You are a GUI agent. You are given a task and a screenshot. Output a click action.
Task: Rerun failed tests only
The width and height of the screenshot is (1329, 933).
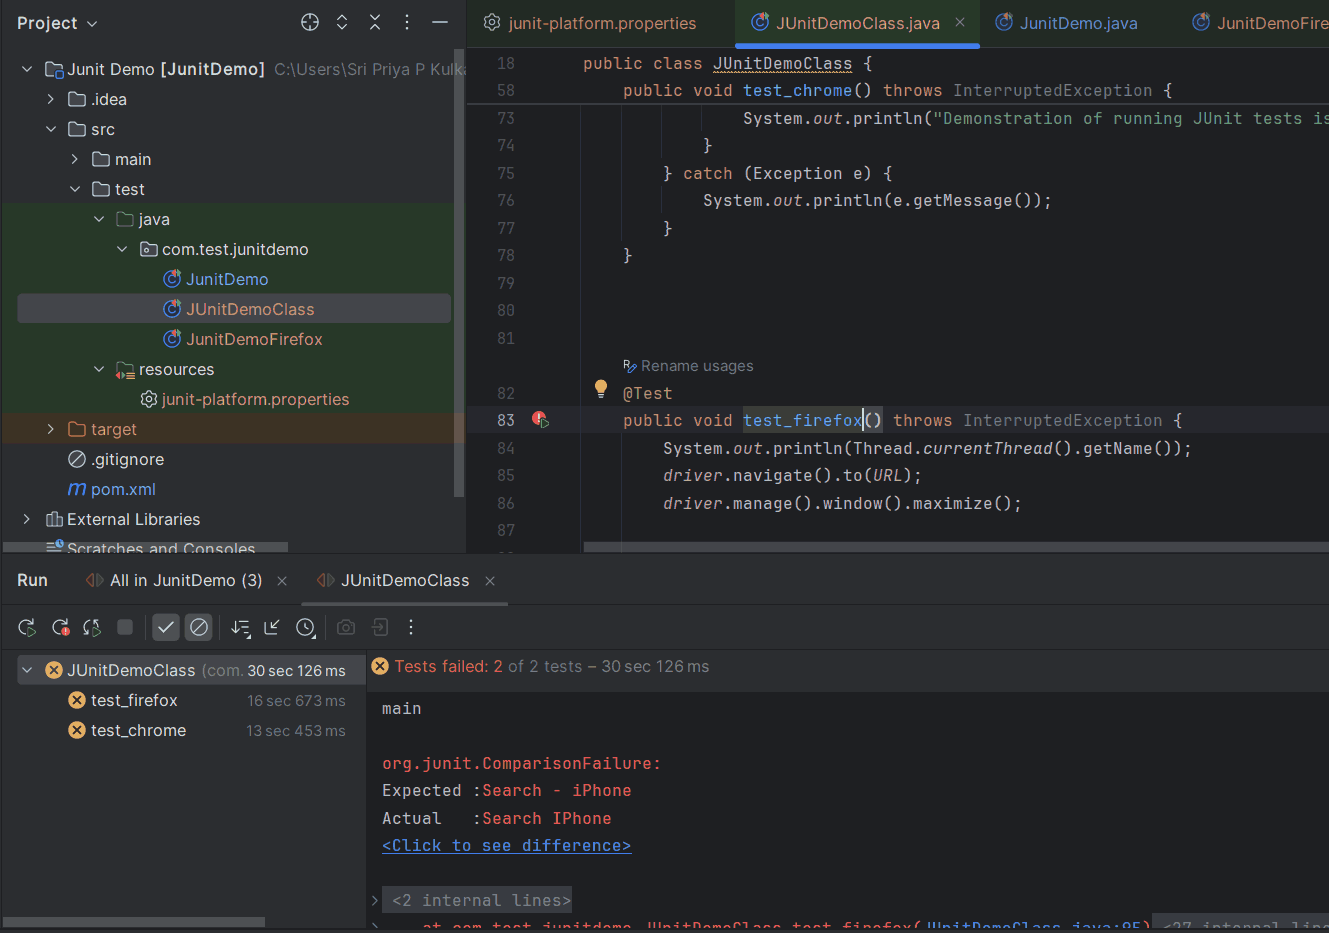60,627
